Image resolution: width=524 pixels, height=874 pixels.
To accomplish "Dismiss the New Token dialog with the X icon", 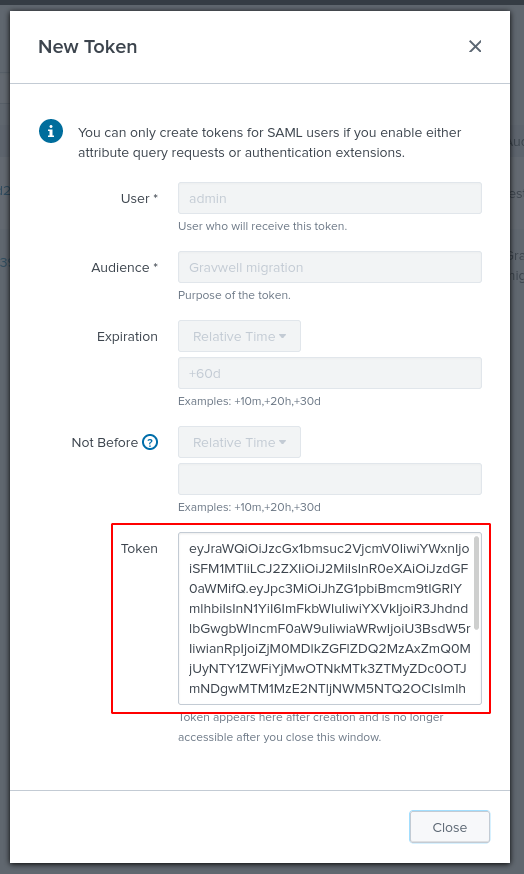I will point(475,46).
